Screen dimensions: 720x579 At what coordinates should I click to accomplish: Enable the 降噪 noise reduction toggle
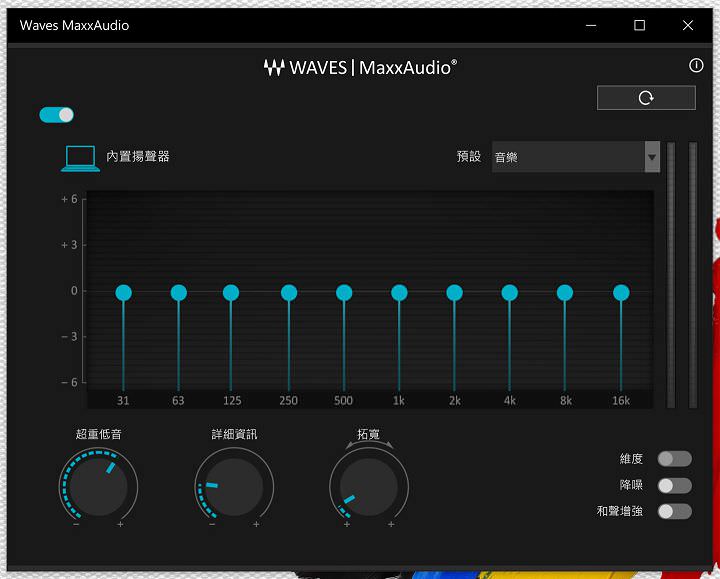pos(674,485)
